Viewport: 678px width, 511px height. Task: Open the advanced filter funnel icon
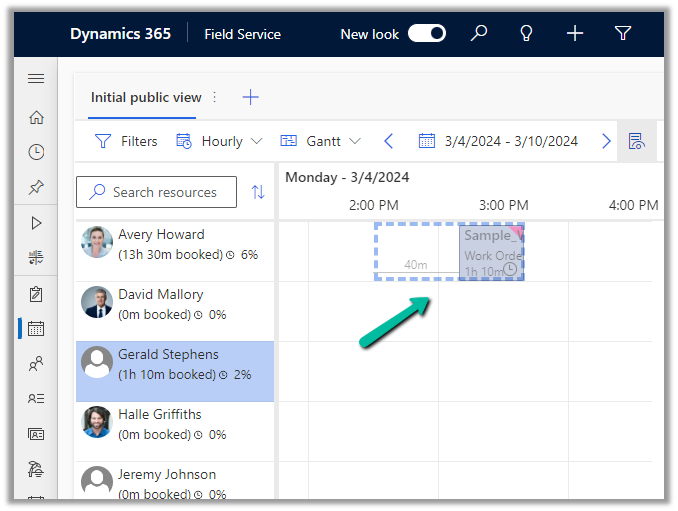[x=622, y=34]
